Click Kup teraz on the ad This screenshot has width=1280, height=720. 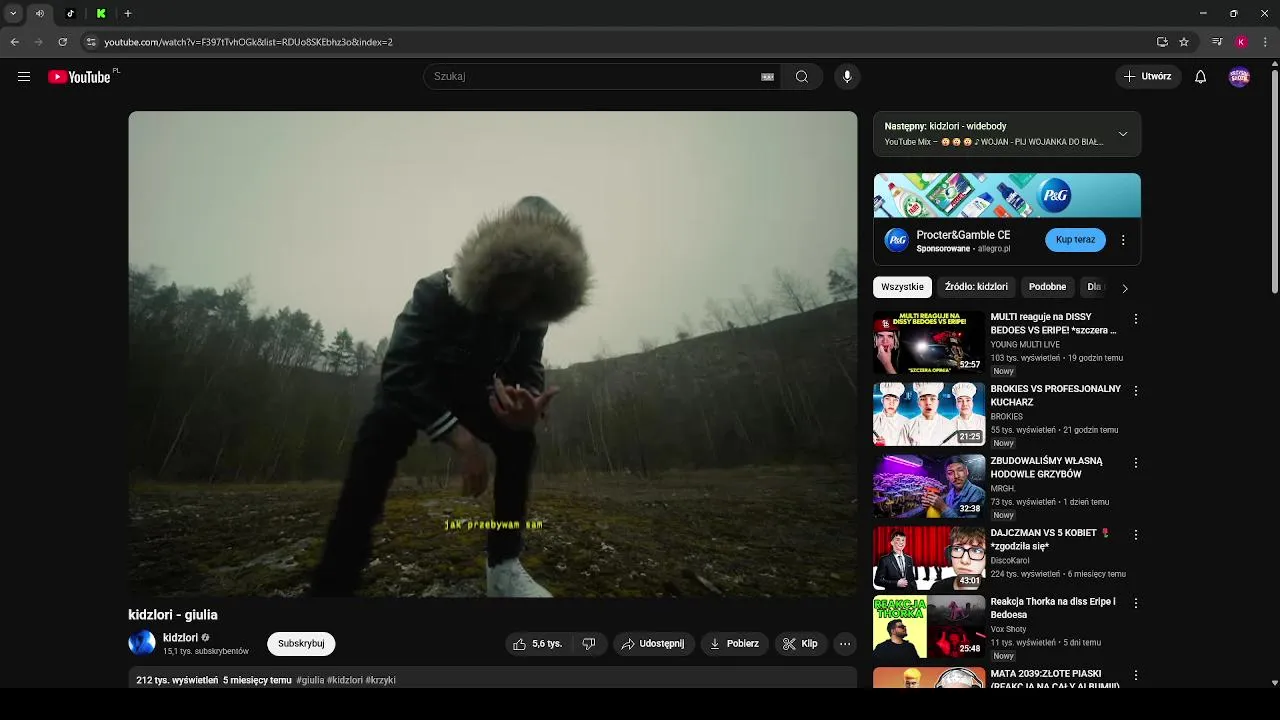(1075, 240)
